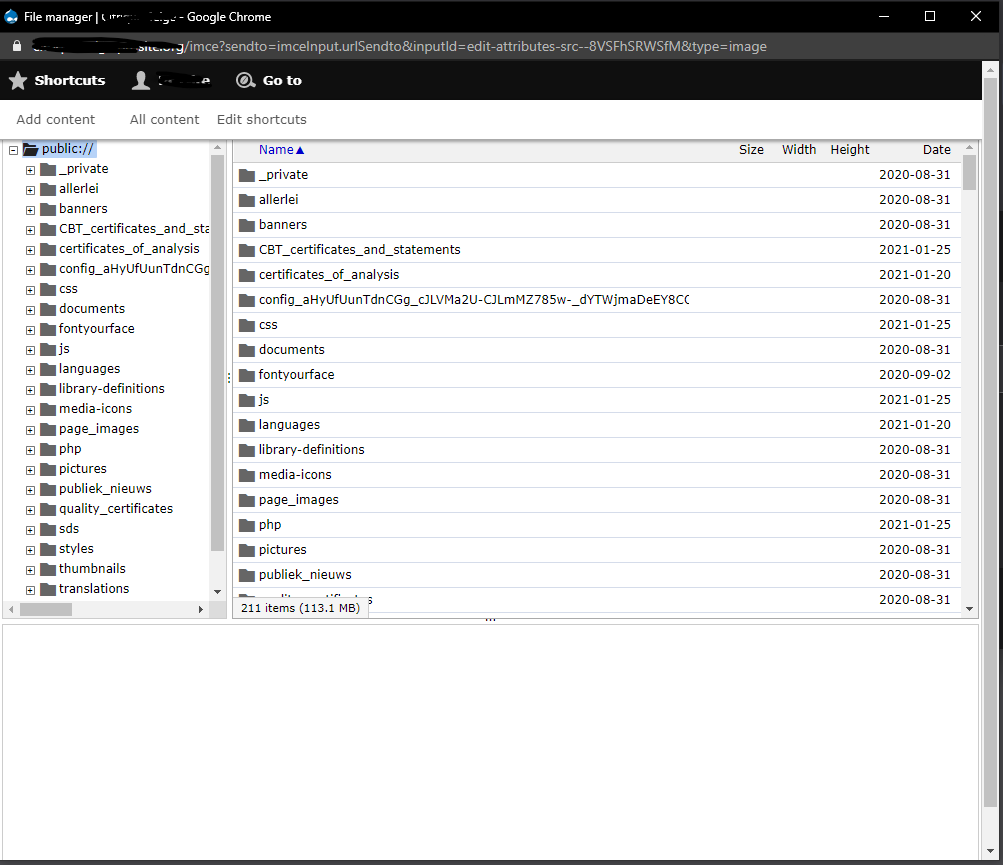Sort files by Name column header
Image resolution: width=1003 pixels, height=865 pixels.
click(276, 150)
